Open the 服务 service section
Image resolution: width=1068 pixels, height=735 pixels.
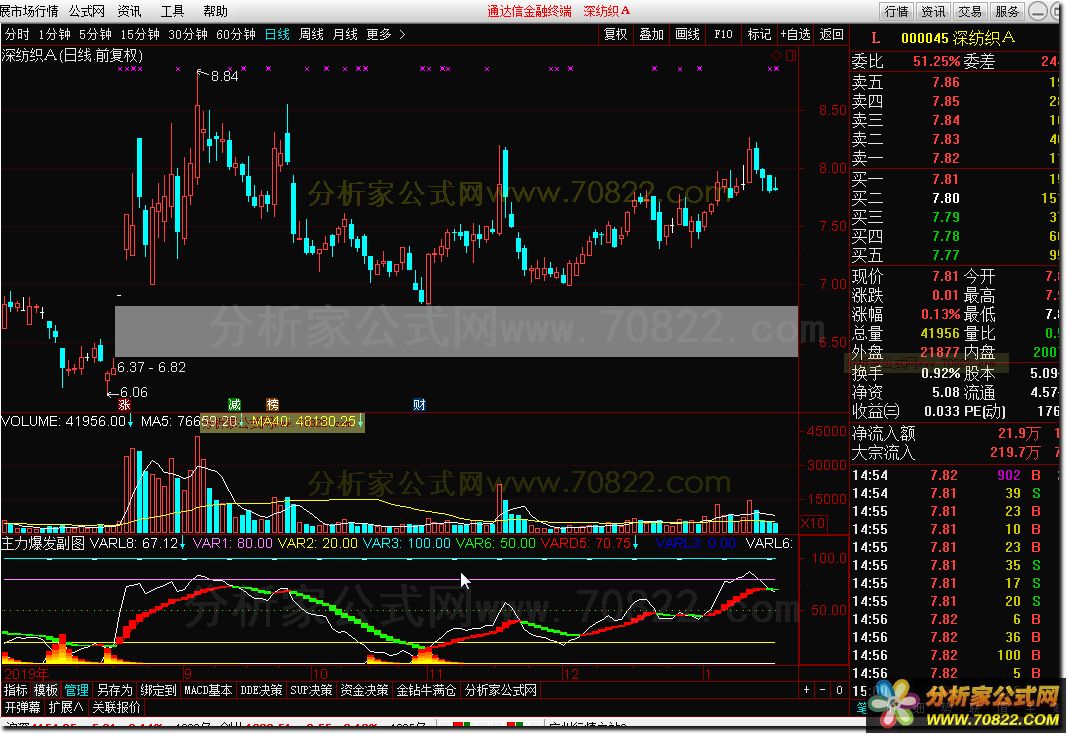[x=1007, y=11]
